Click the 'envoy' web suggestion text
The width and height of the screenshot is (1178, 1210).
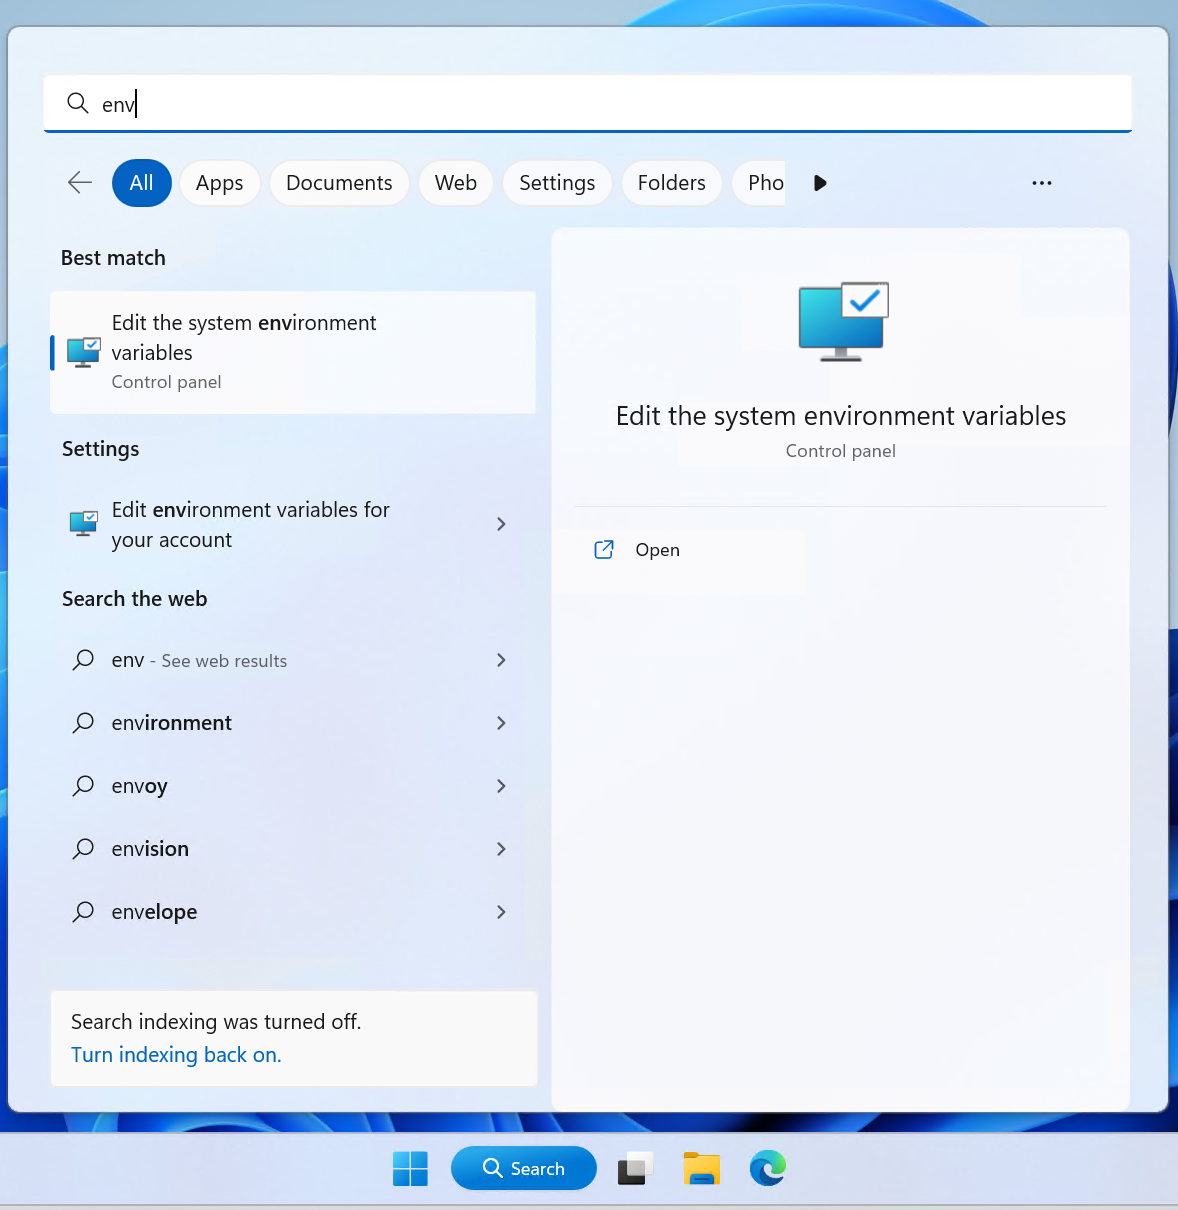point(139,786)
